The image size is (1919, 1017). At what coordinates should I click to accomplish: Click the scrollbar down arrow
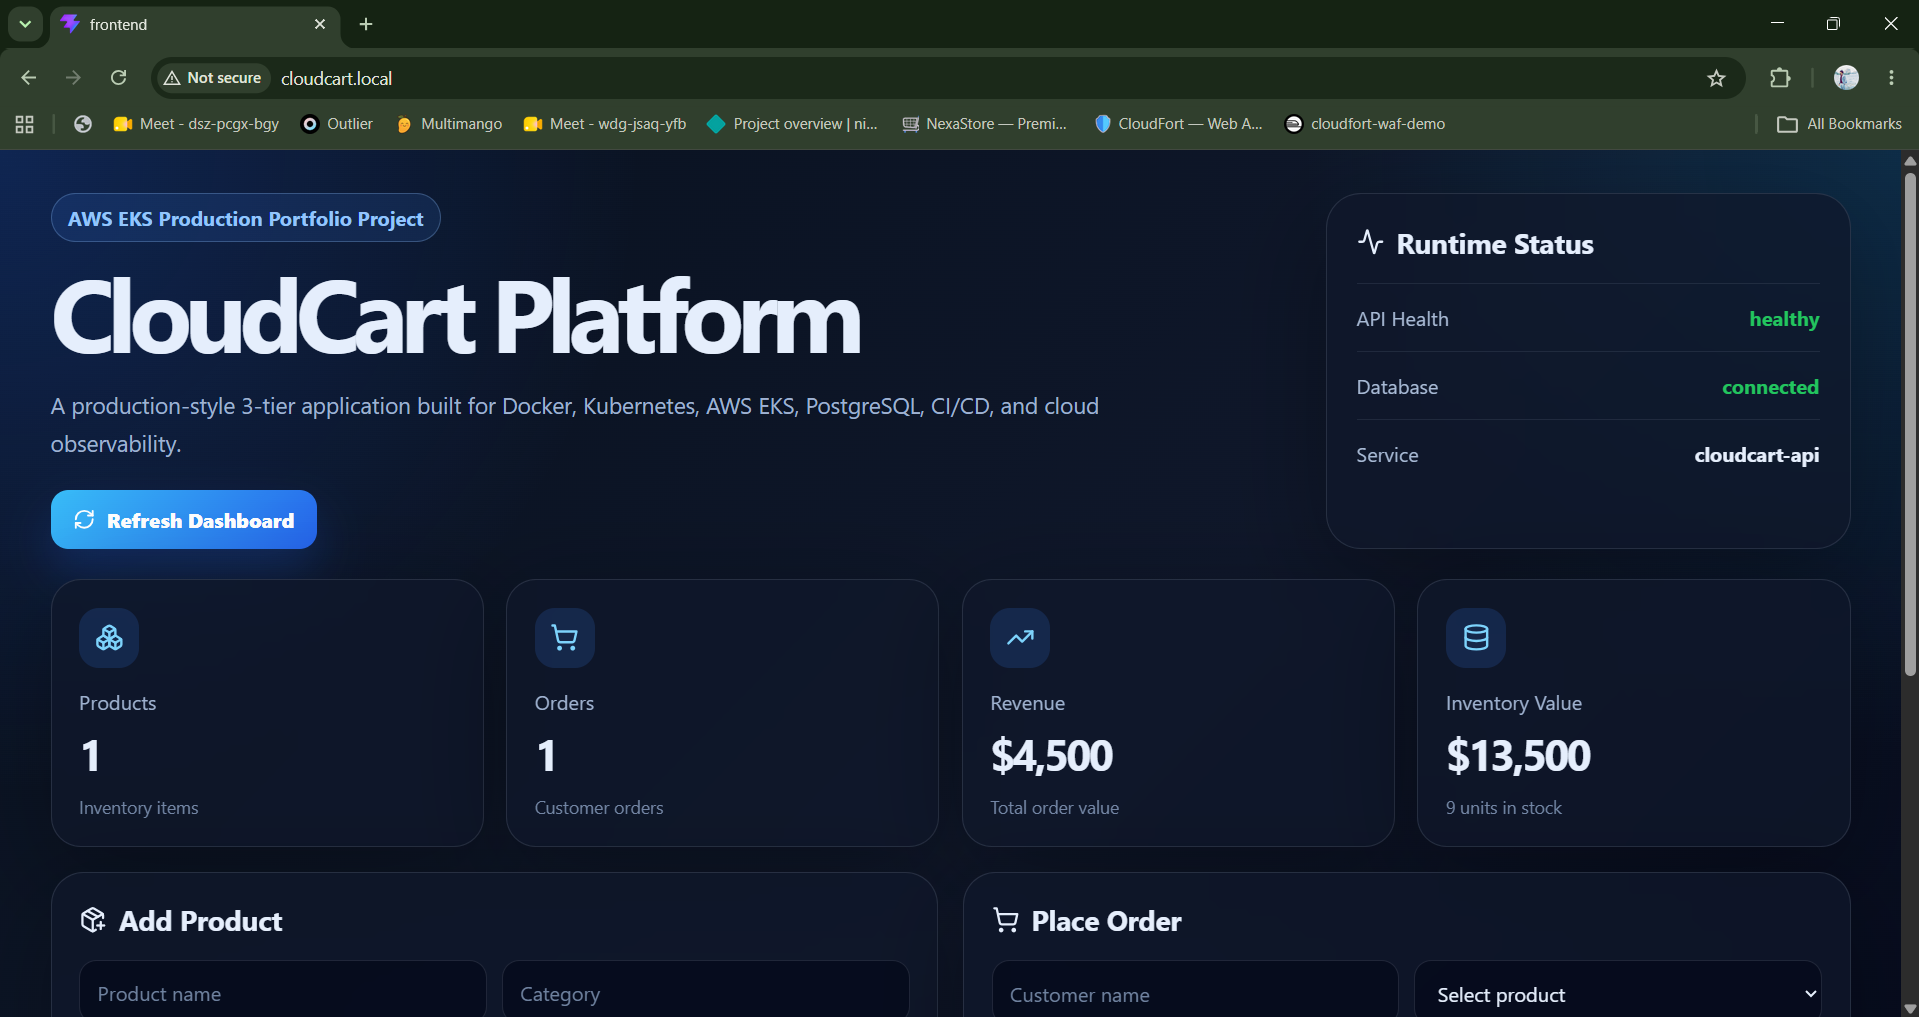[1910, 1008]
